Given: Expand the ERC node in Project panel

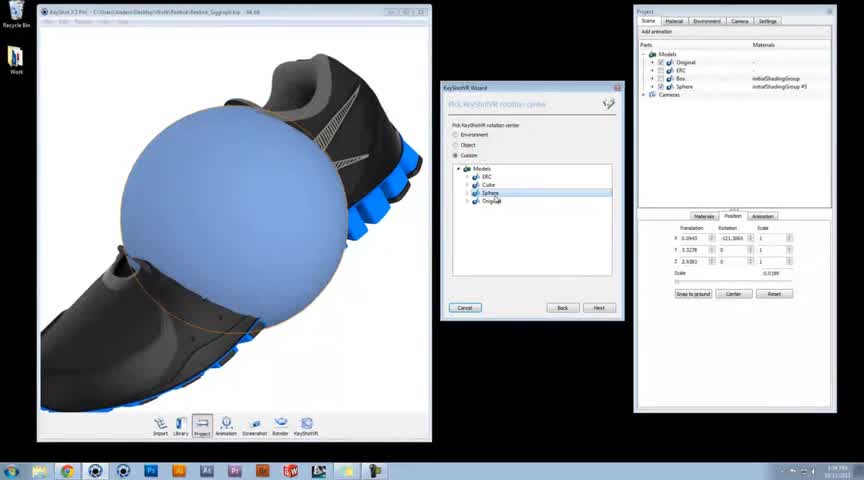Looking at the screenshot, I should pyautogui.click(x=652, y=71).
